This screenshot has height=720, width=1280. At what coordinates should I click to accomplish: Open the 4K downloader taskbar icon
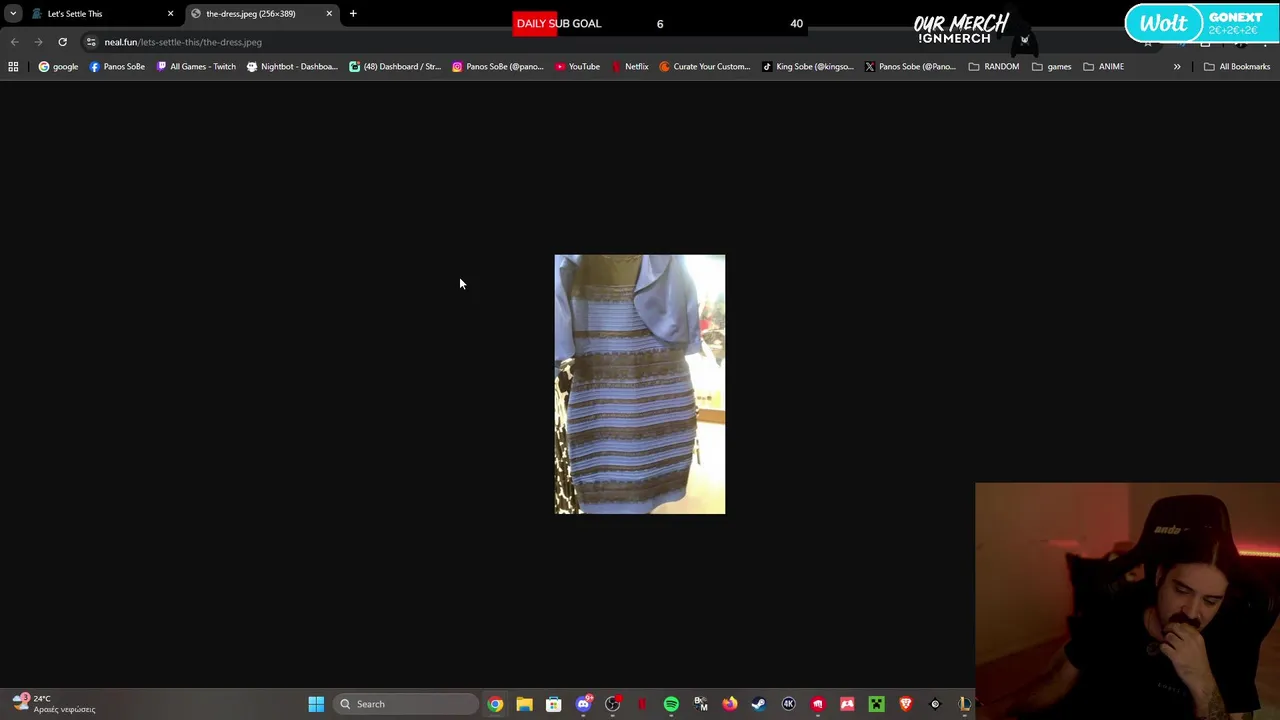788,704
